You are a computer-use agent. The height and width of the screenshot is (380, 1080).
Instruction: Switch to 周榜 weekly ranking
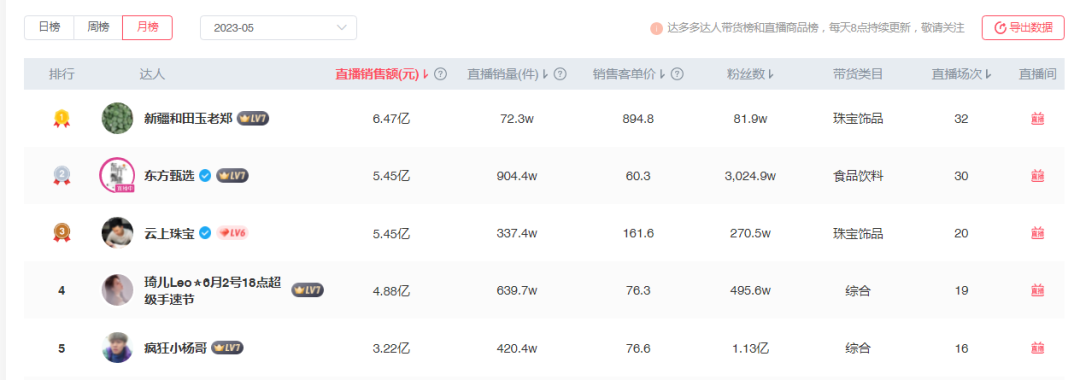(98, 28)
